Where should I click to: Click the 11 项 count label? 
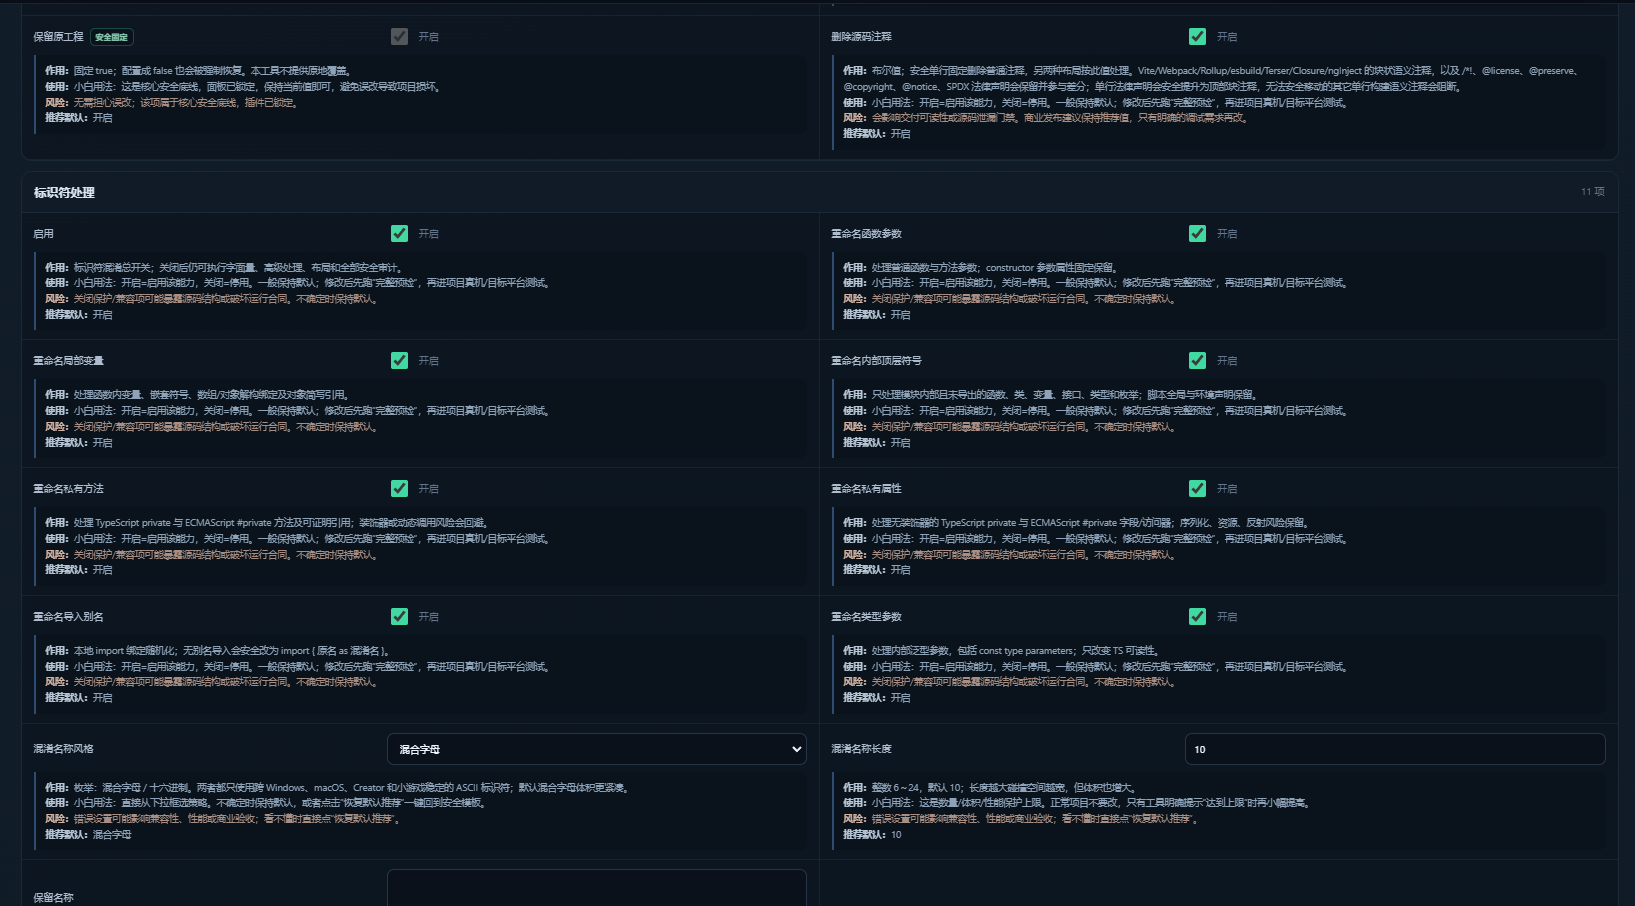1592,191
